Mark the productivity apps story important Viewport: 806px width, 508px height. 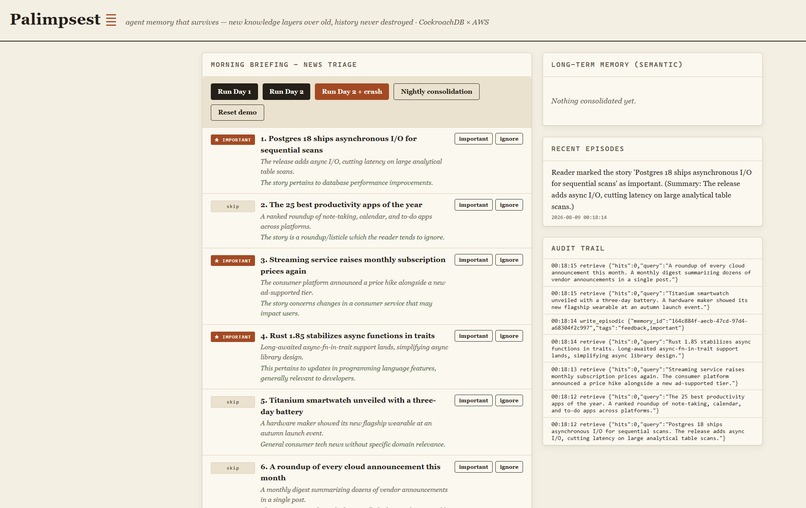(473, 205)
